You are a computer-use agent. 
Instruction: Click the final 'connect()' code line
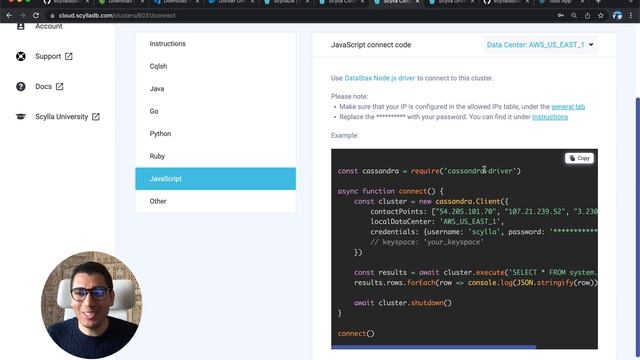356,333
